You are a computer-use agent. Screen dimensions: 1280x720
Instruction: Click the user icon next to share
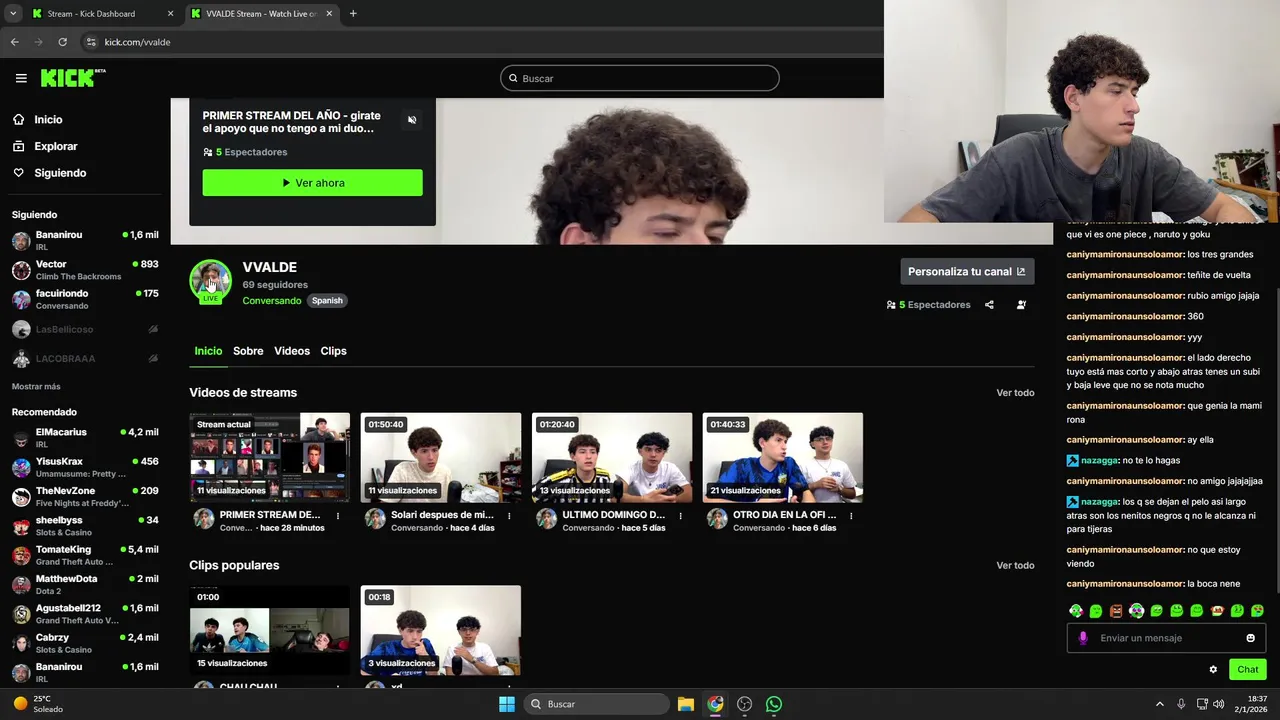pos(1021,305)
